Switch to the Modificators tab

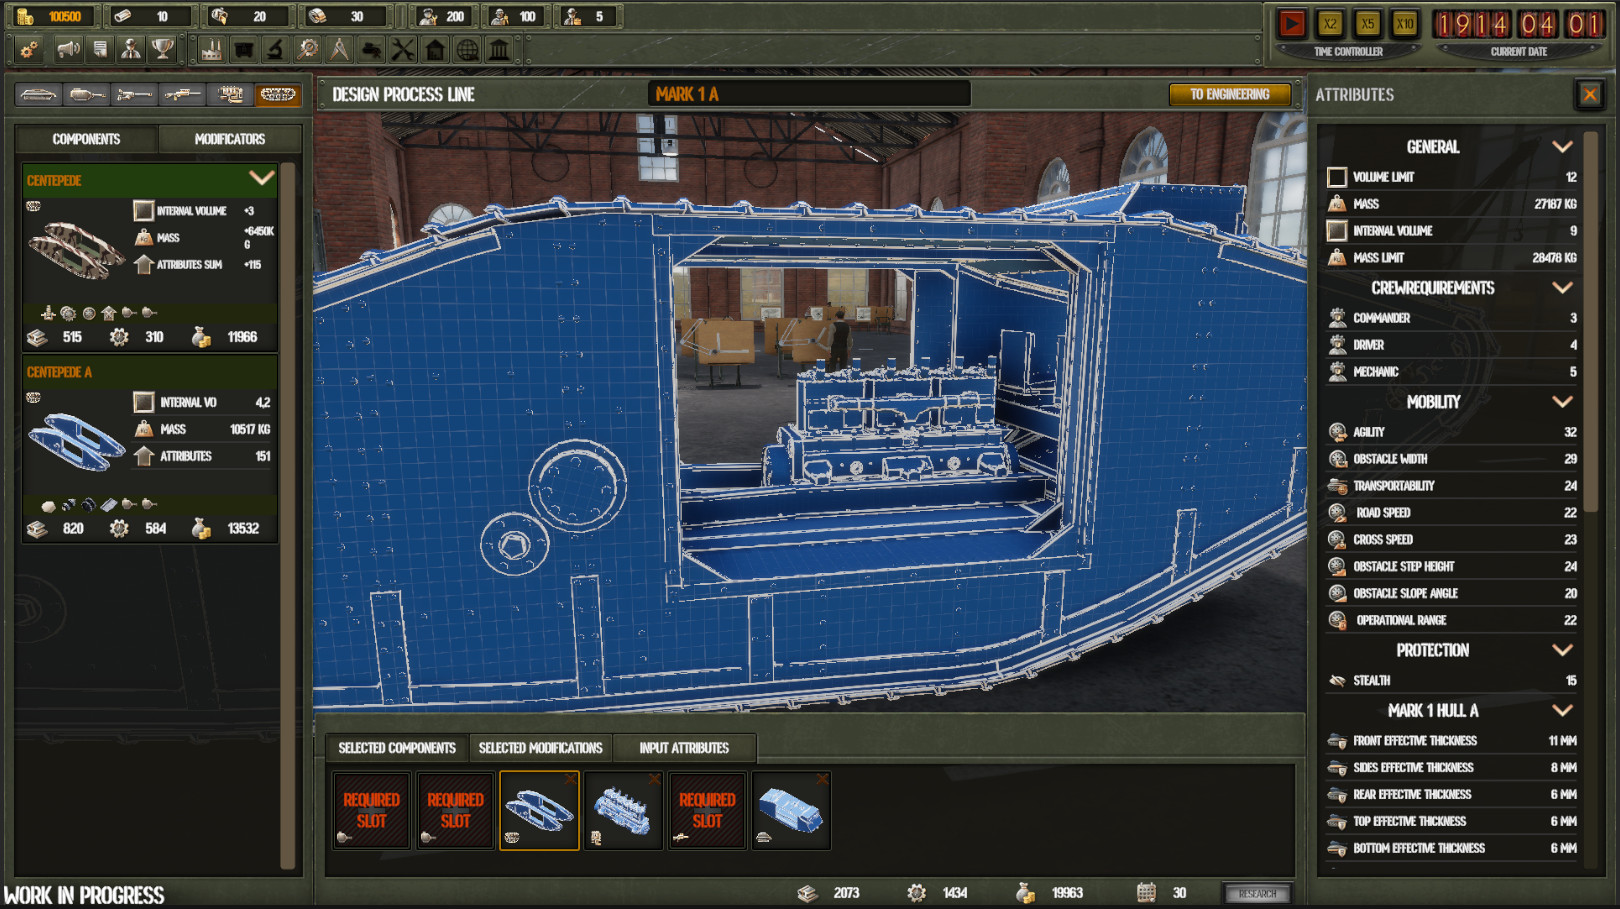[229, 139]
